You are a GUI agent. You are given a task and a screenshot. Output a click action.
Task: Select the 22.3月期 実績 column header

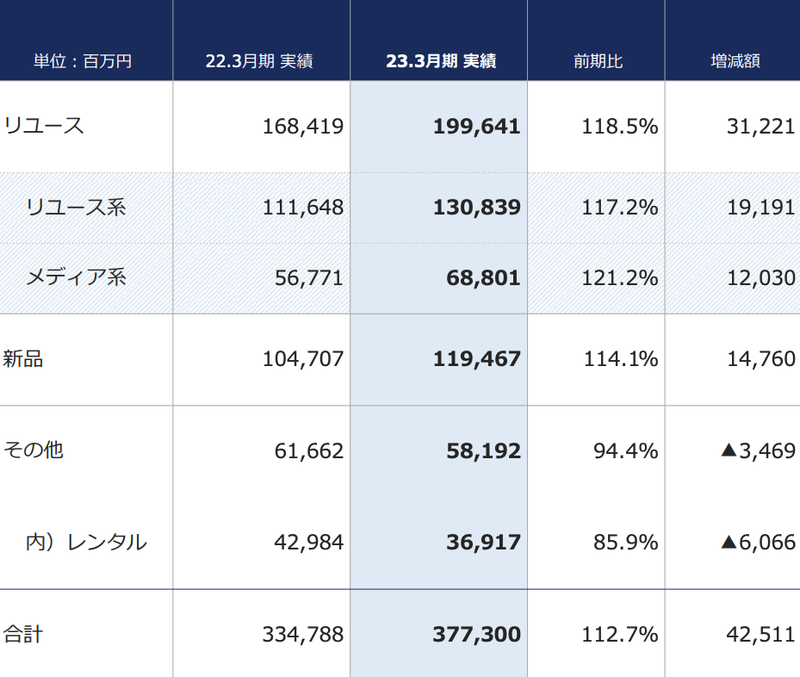259,61
